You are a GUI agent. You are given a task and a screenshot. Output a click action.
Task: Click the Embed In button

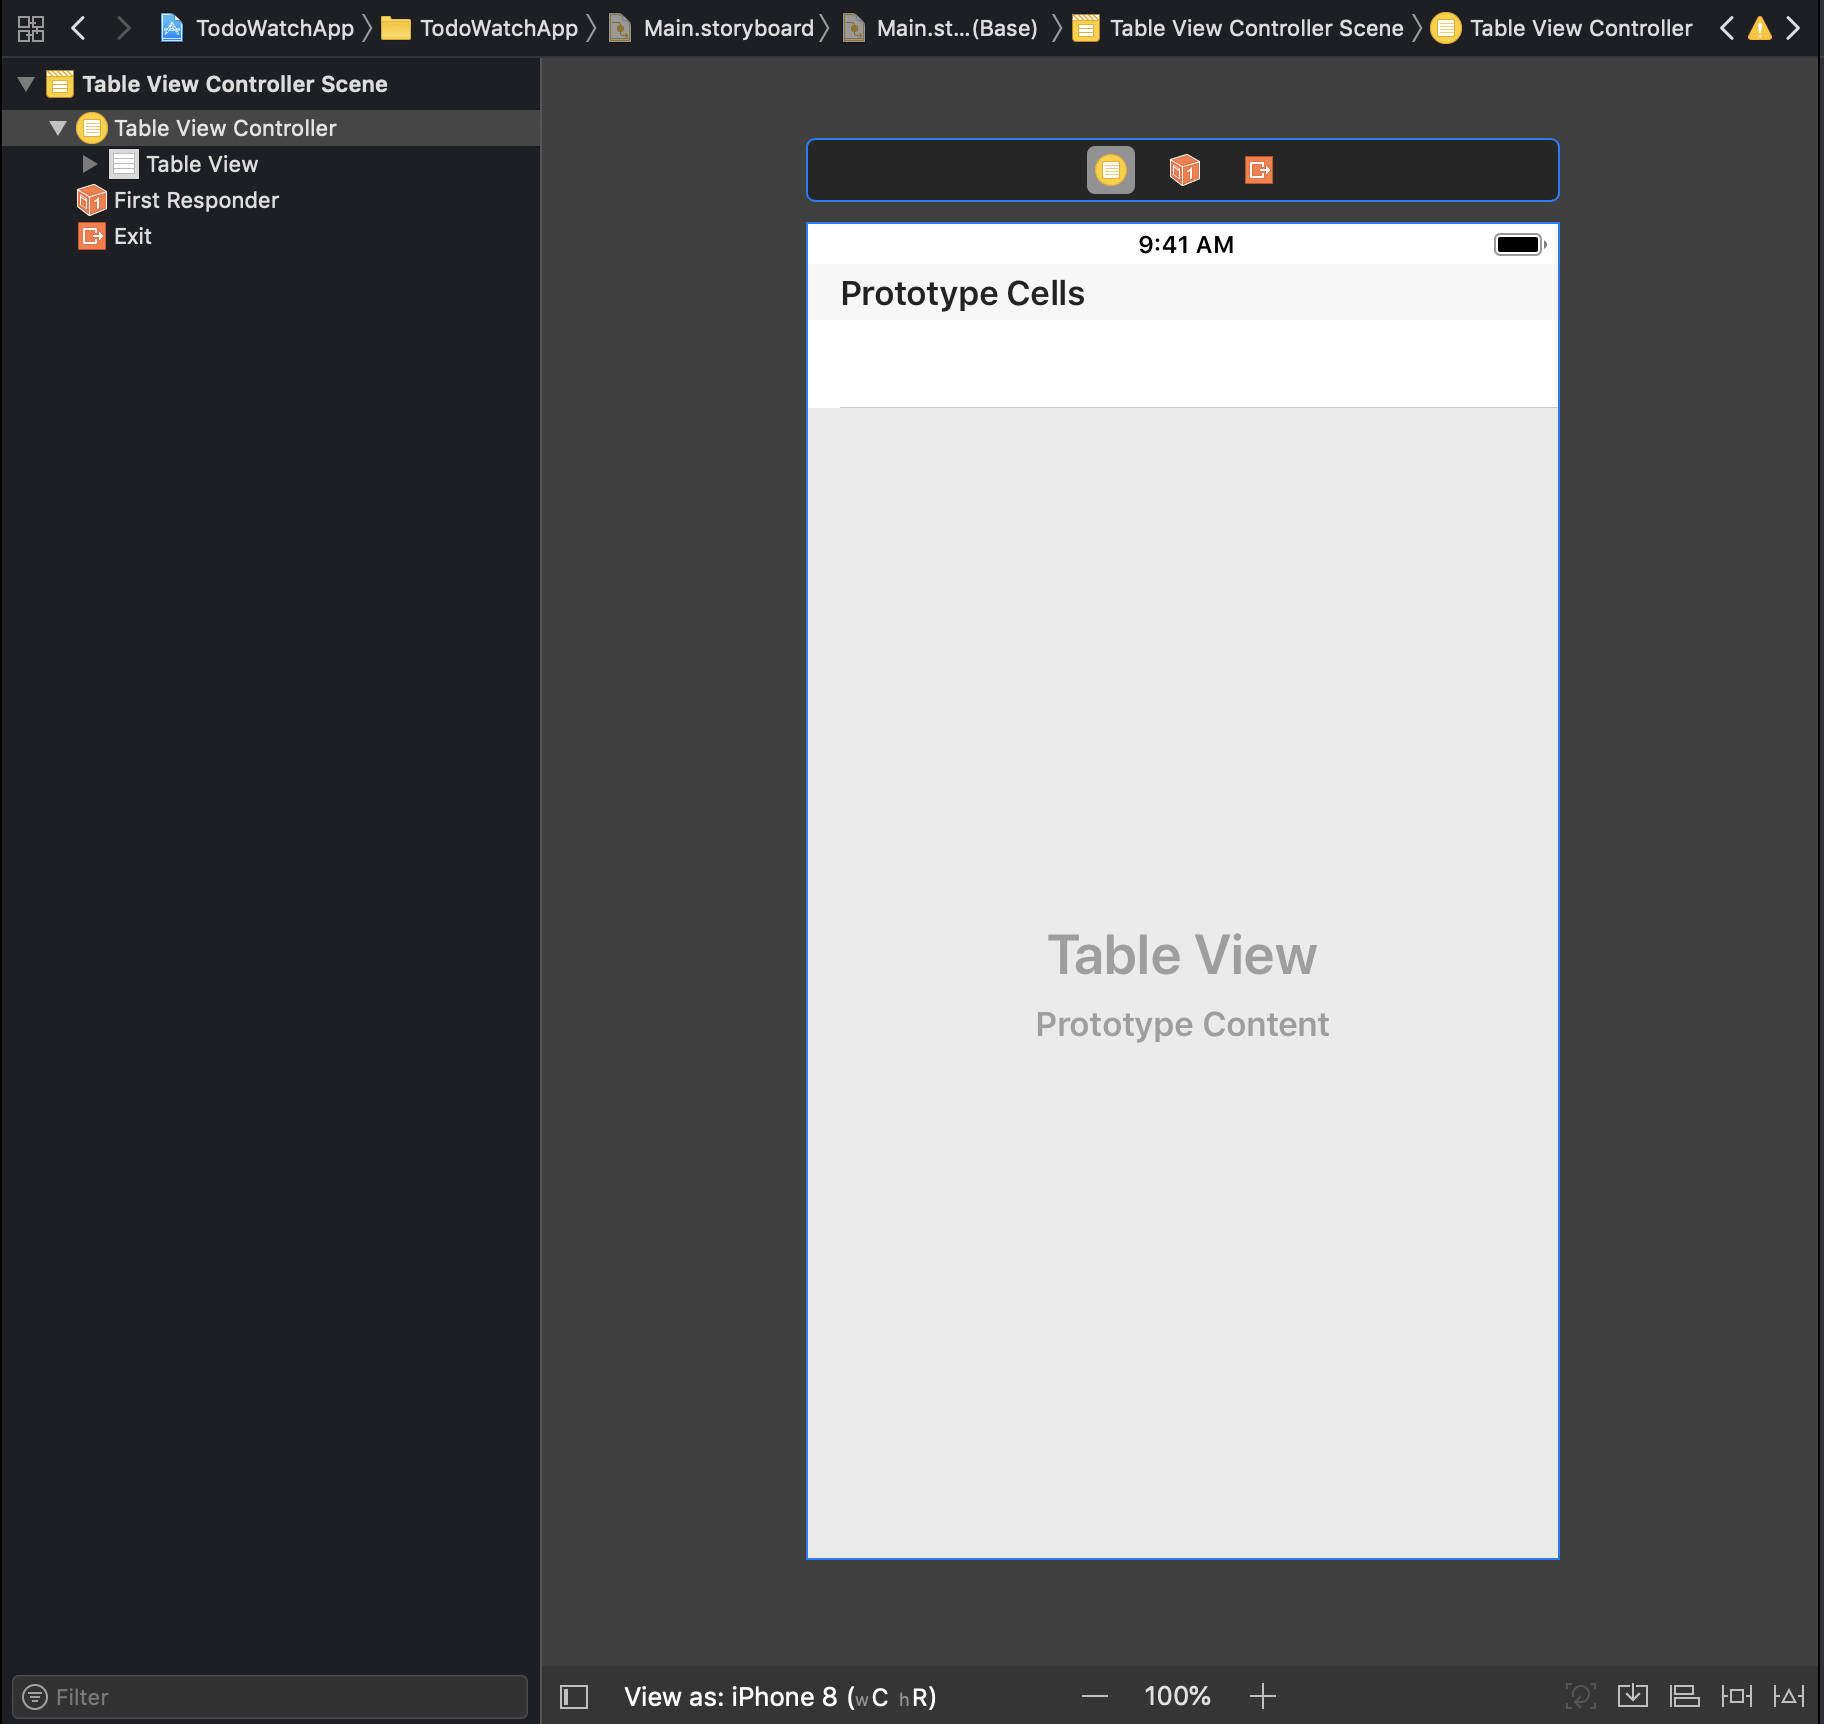point(1633,1697)
